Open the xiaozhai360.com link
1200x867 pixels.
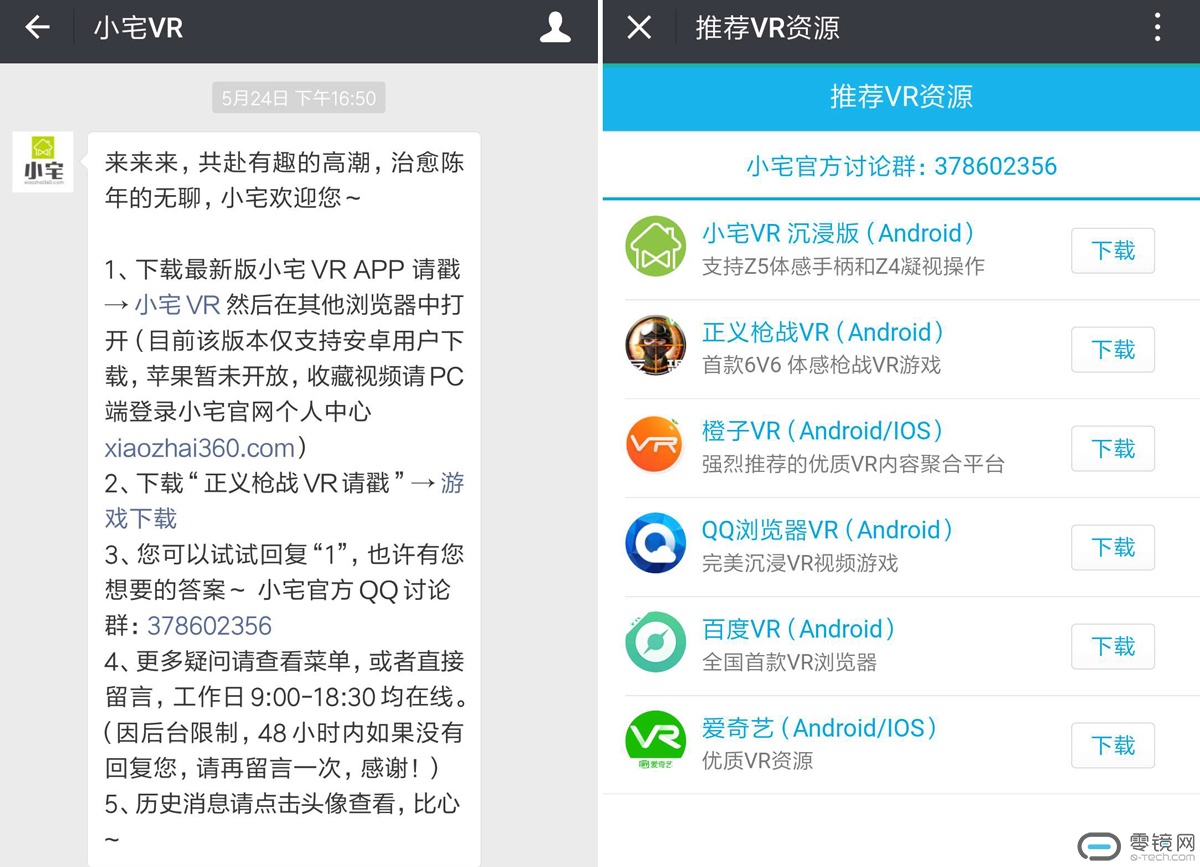point(200,447)
